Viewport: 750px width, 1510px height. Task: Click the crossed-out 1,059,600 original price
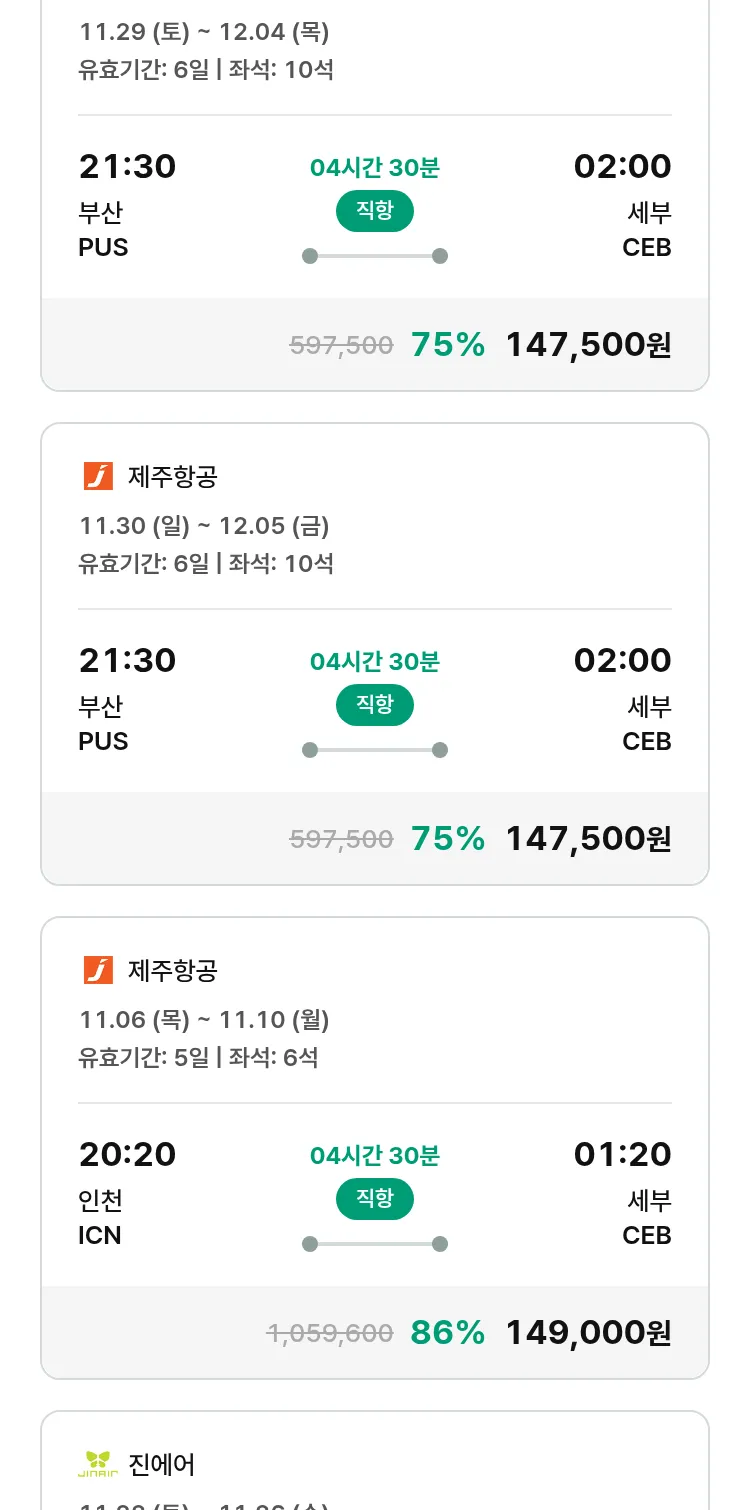pyautogui.click(x=330, y=1333)
